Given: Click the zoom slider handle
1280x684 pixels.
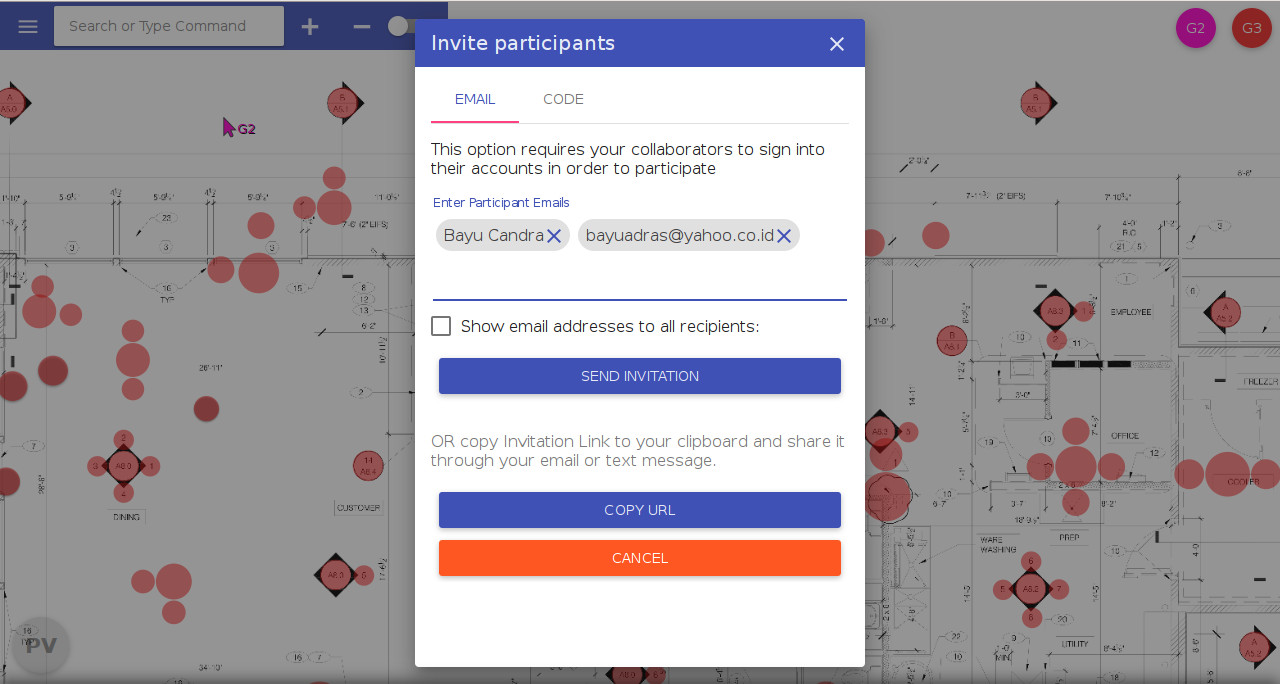Looking at the screenshot, I should [399, 26].
